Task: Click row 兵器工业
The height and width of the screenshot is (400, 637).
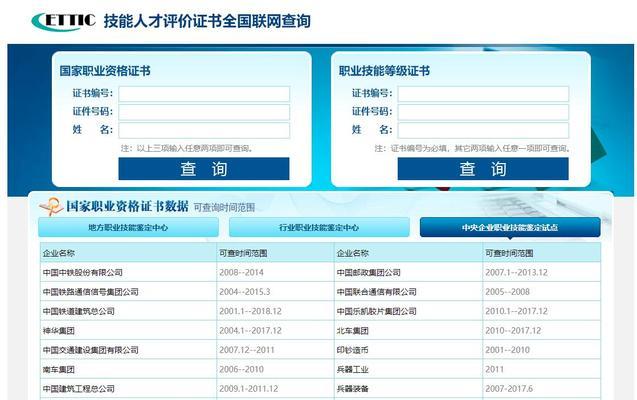Action: (353, 370)
